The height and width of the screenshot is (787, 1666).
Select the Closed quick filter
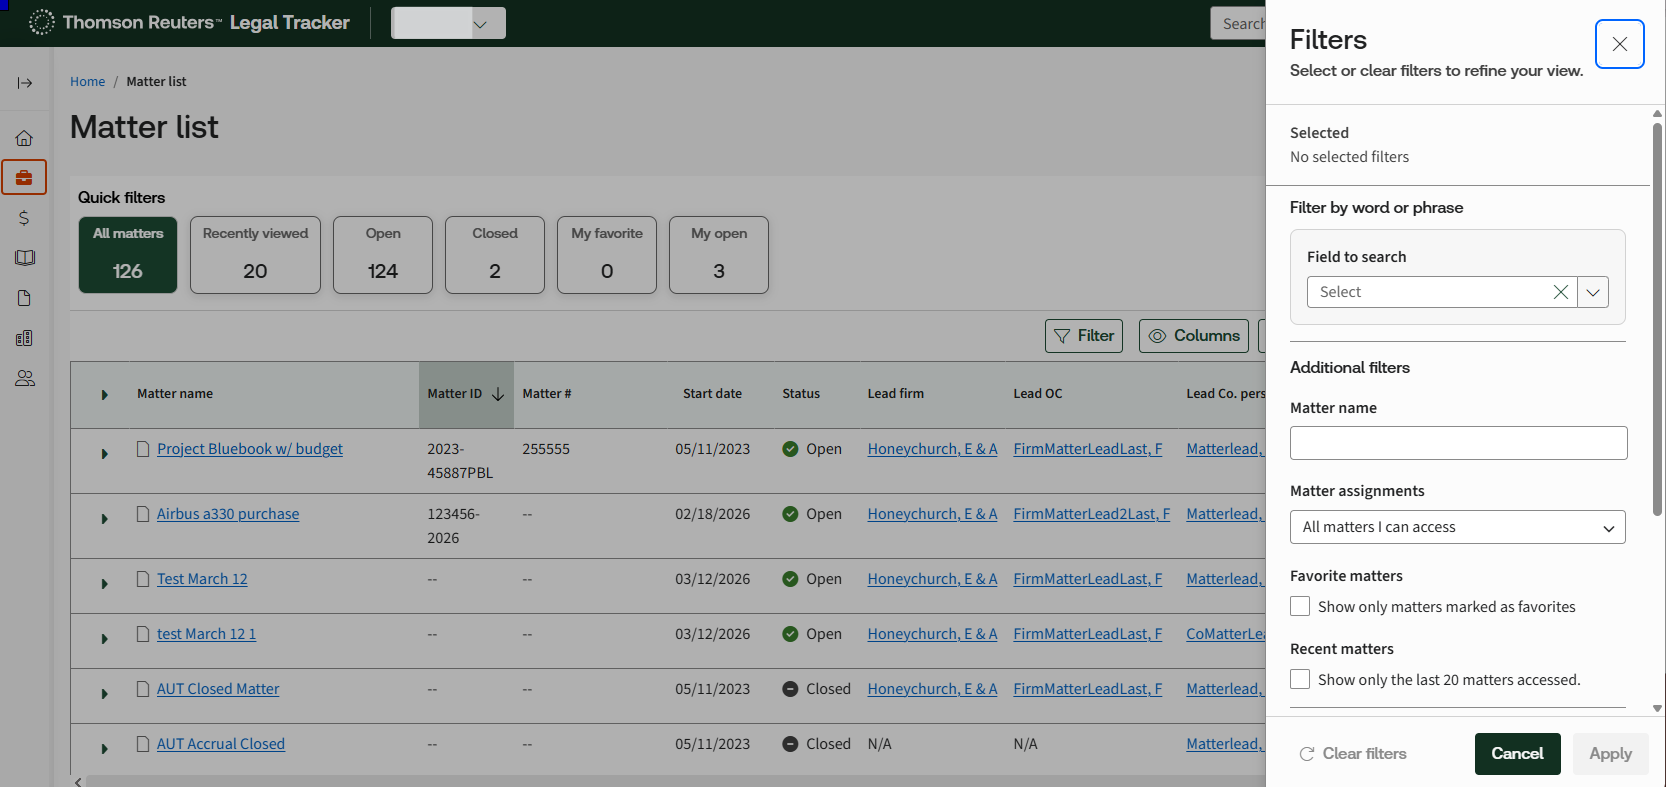tap(495, 255)
